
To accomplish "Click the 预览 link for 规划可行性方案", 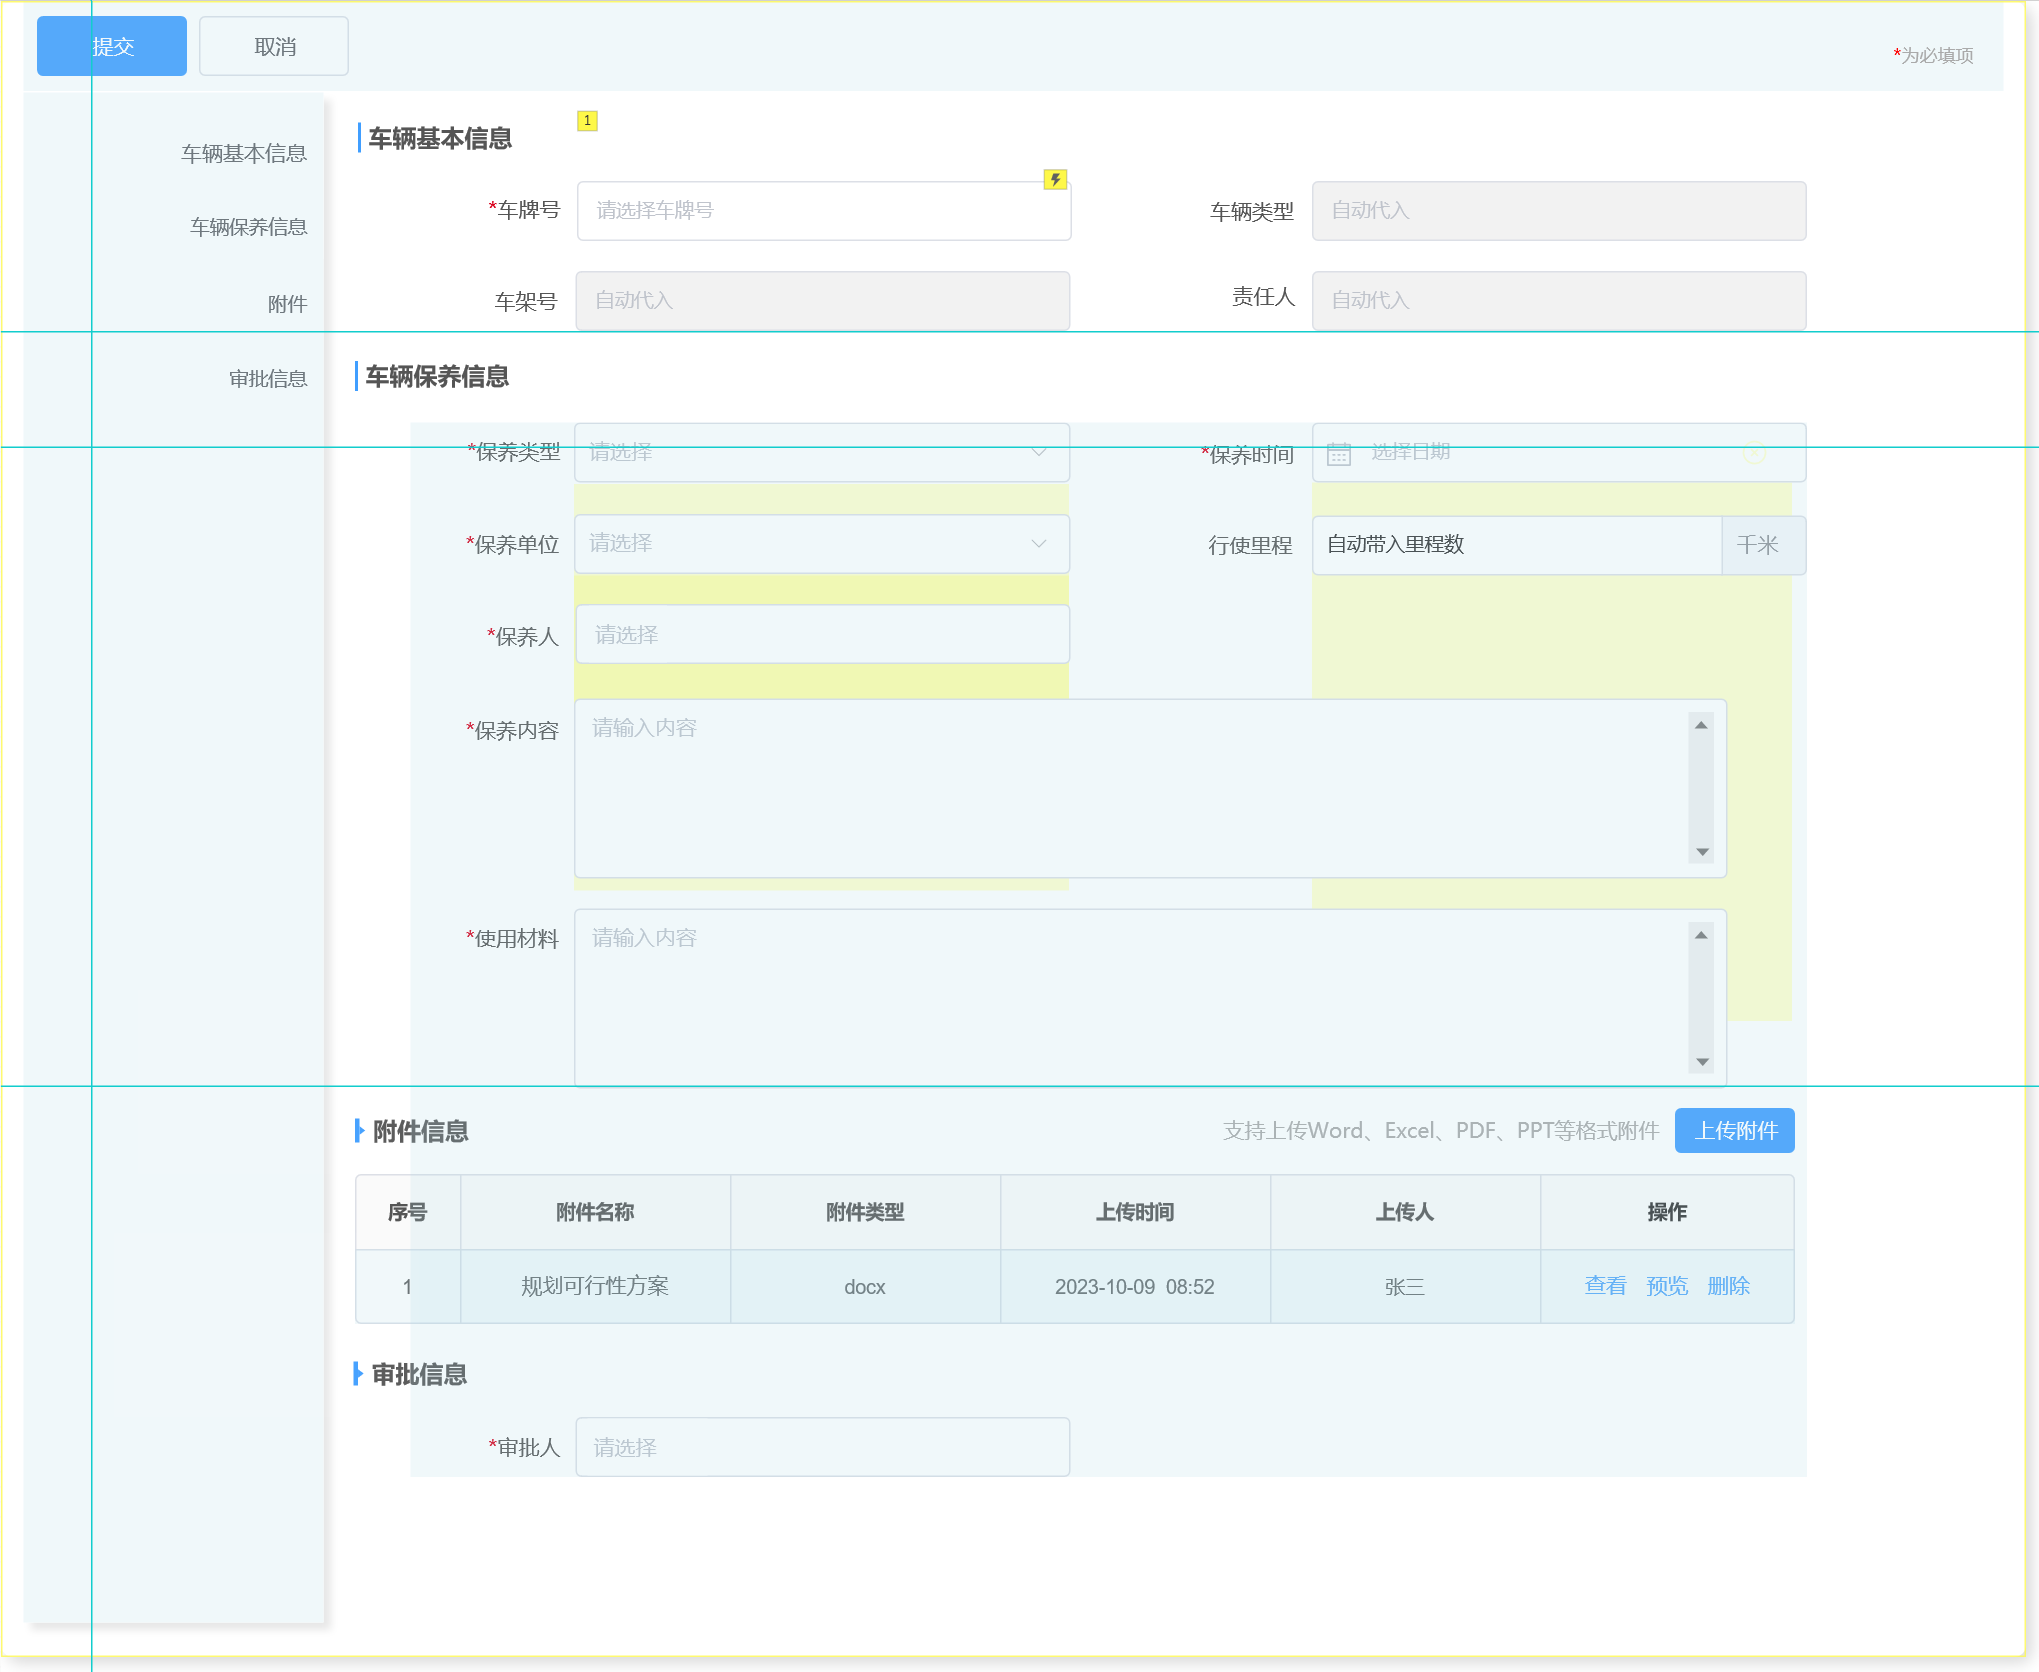I will [x=1667, y=1286].
